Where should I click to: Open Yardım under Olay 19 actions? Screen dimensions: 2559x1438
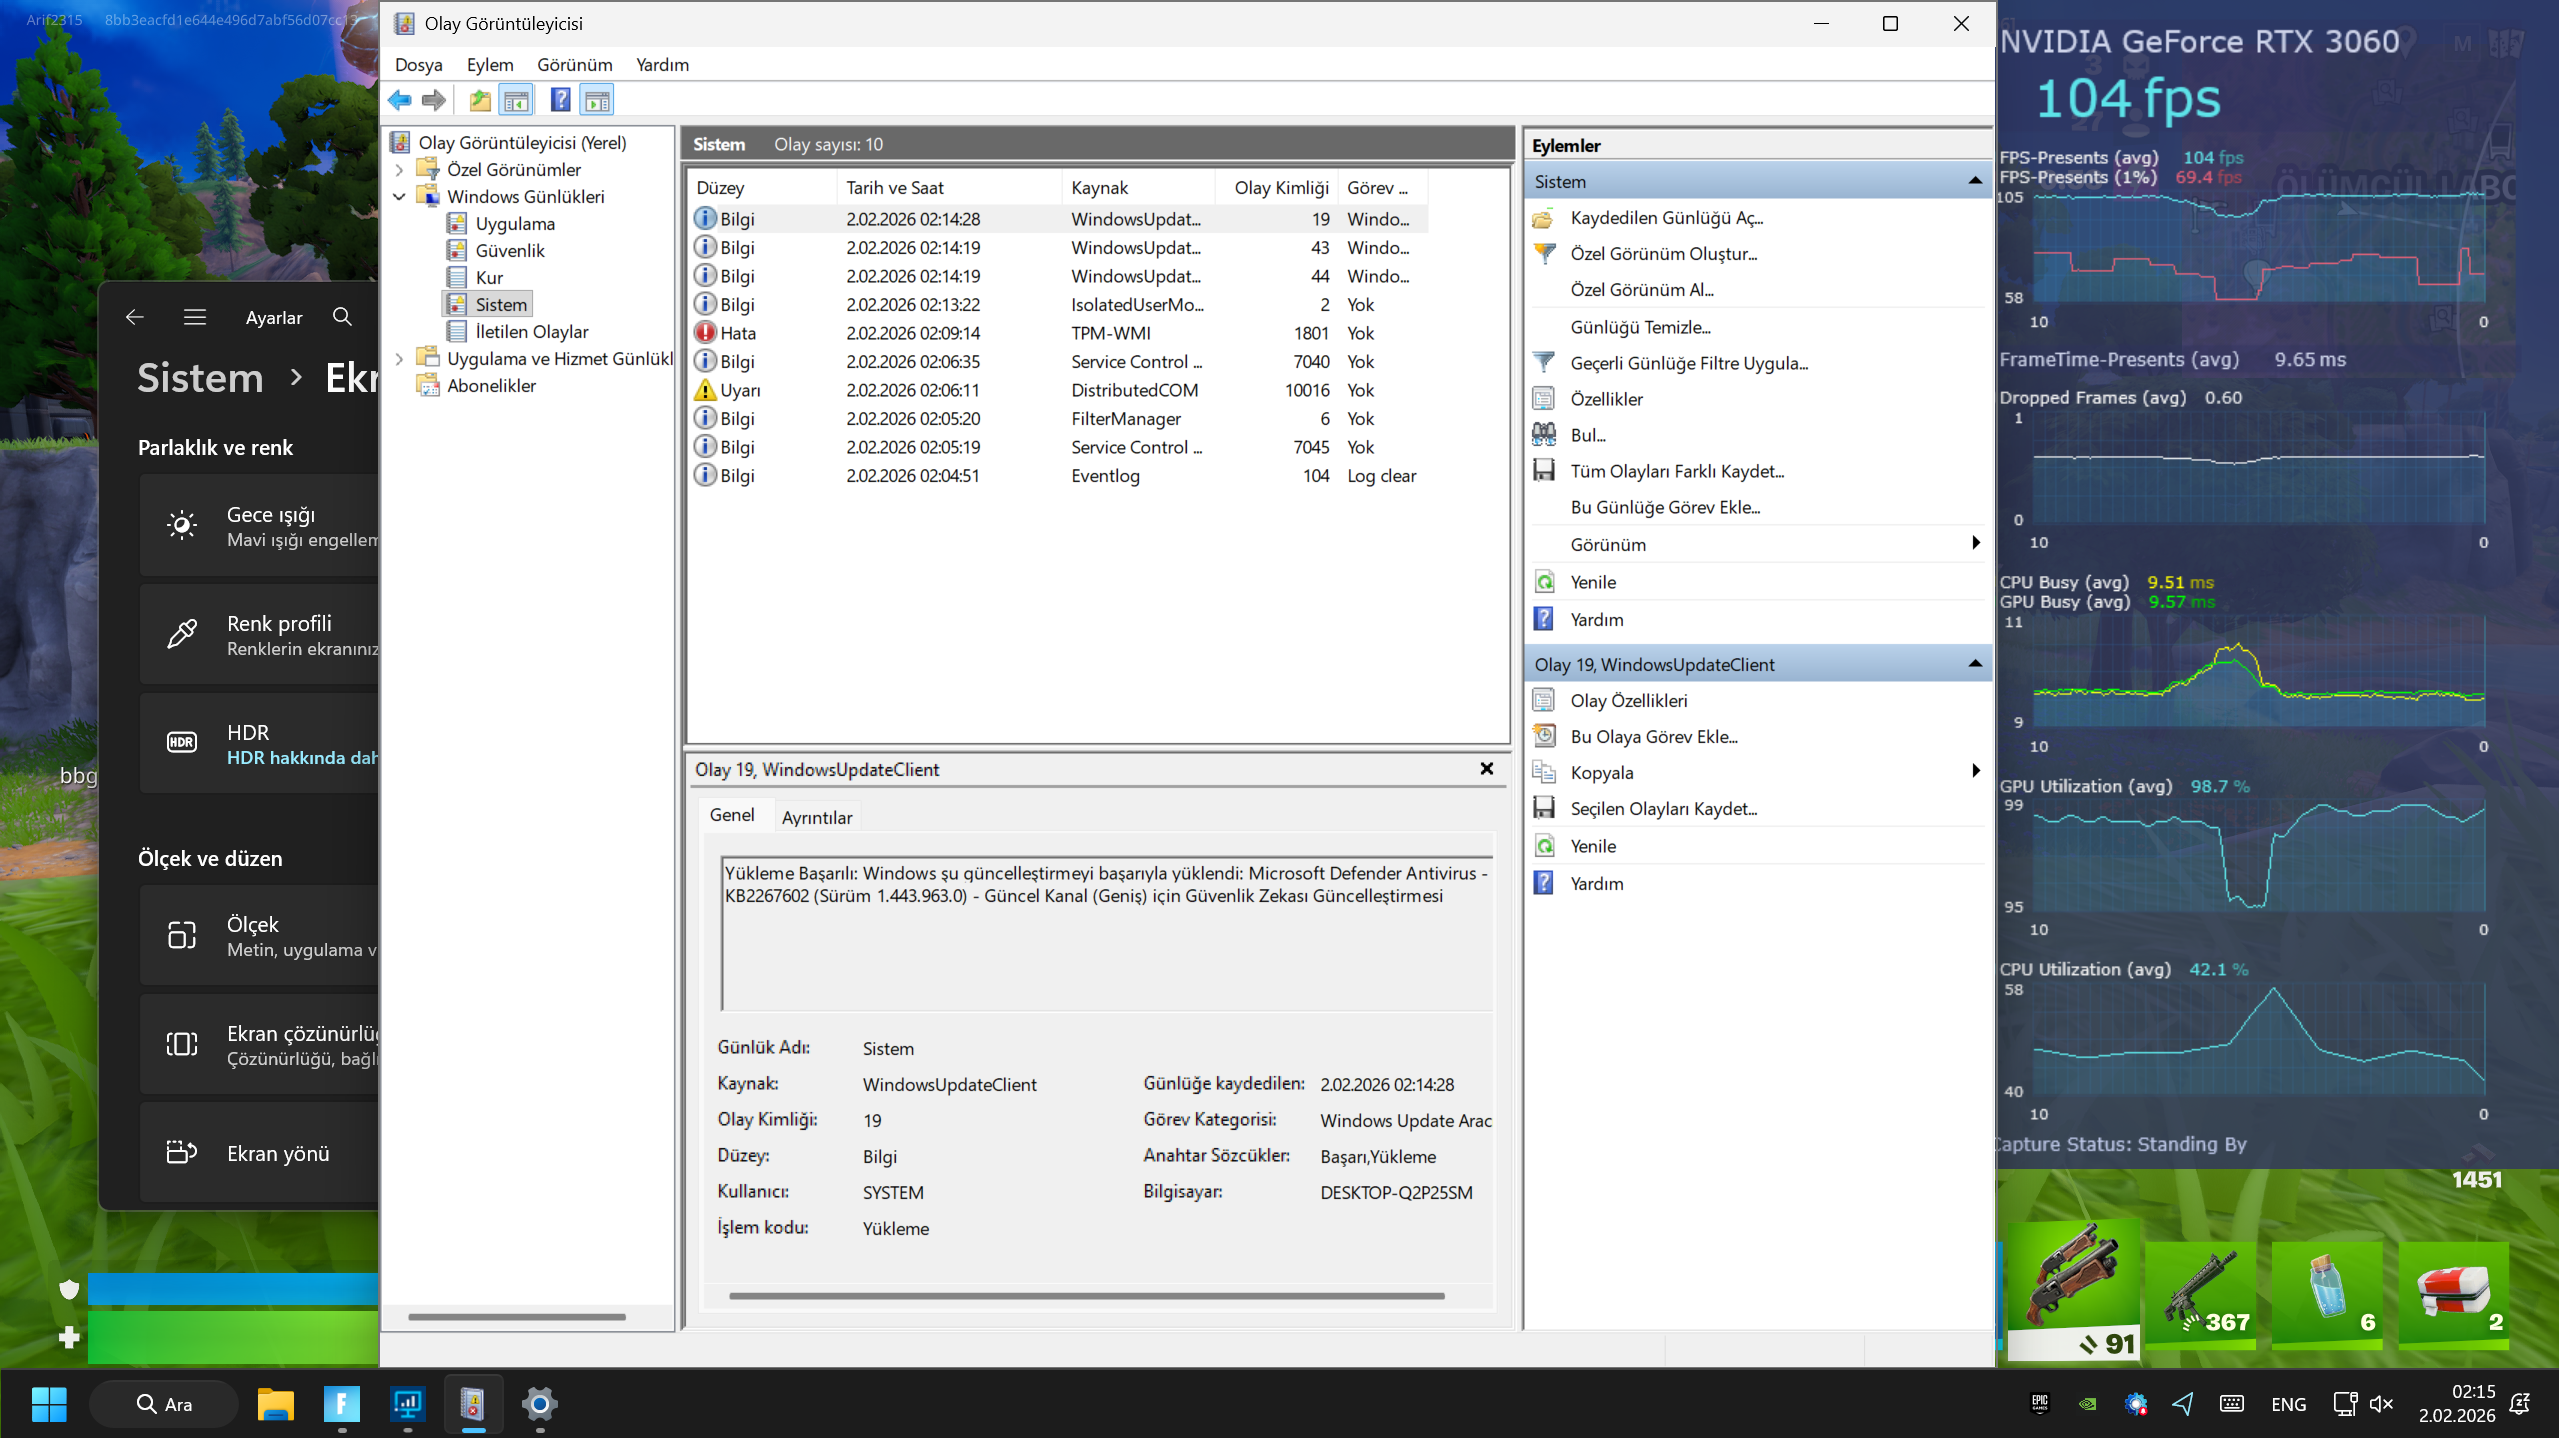point(1596,884)
